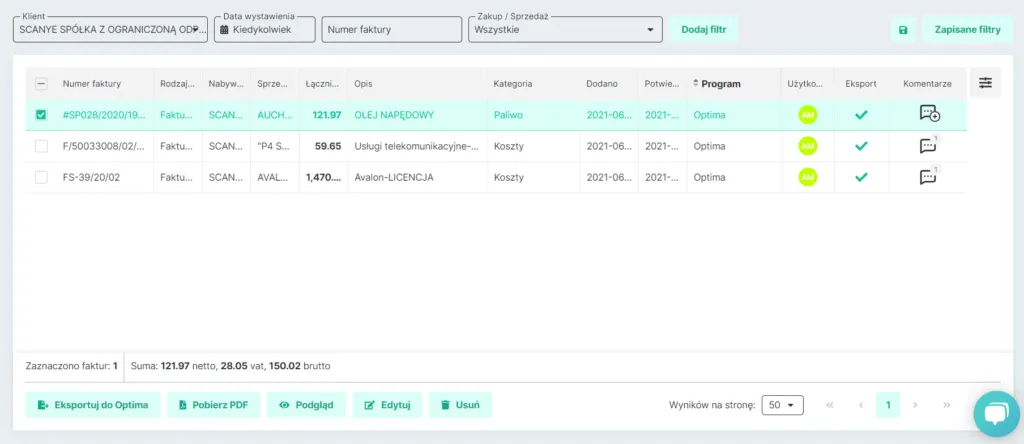The width and height of the screenshot is (1024, 444).
Task: Click the Numer faktury filter field
Action: pos(392,29)
